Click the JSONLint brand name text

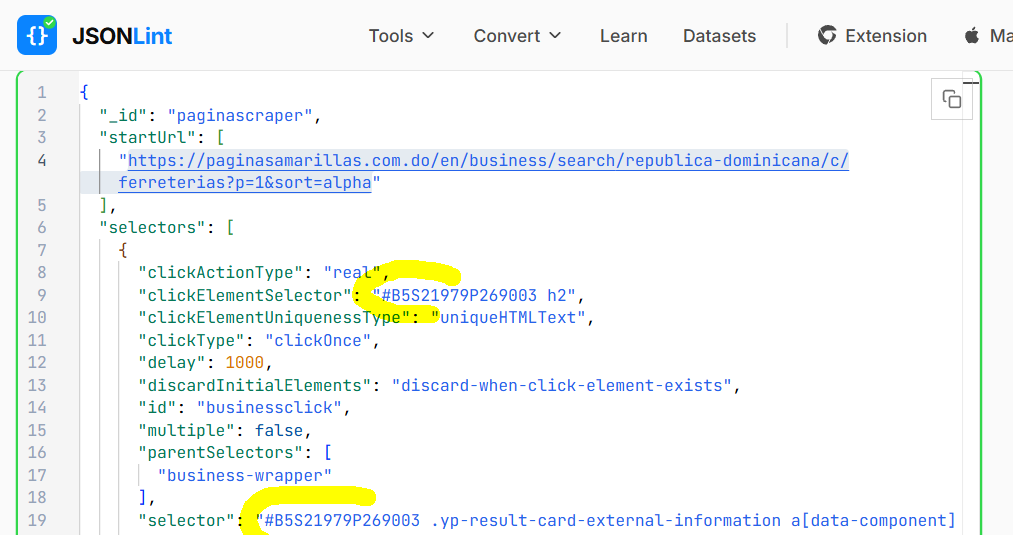[122, 36]
